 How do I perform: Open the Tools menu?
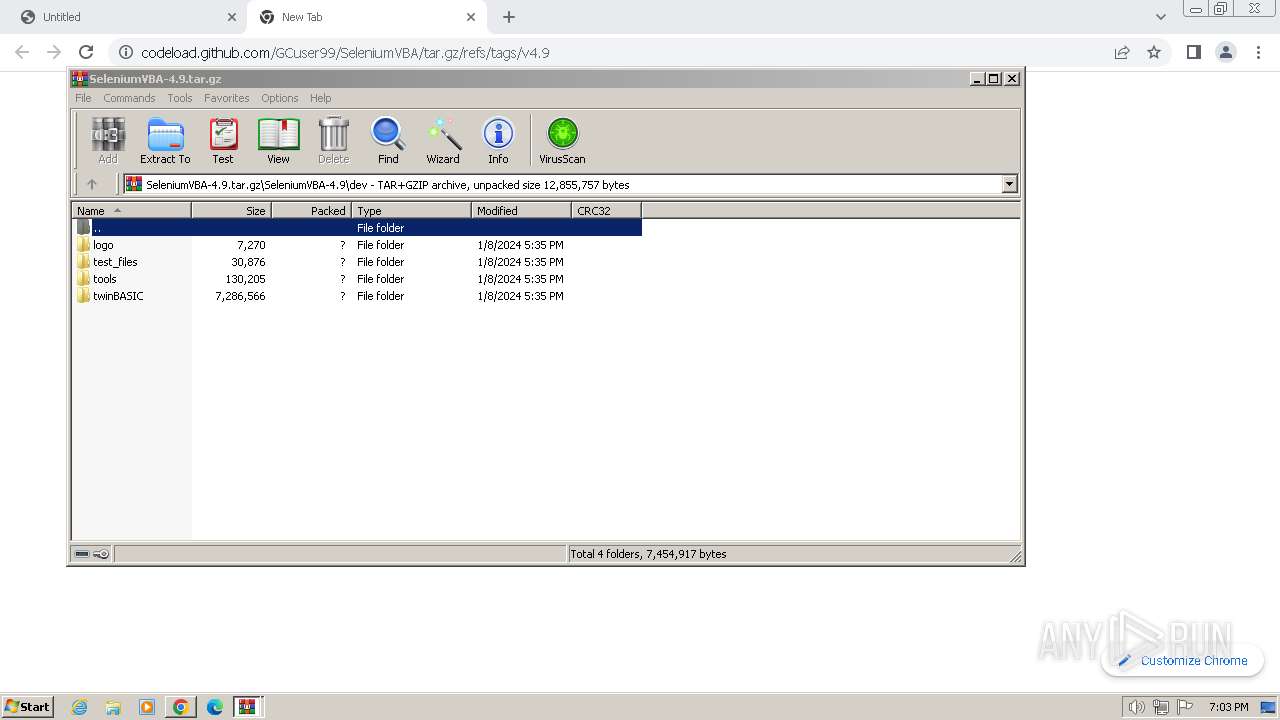coord(180,98)
